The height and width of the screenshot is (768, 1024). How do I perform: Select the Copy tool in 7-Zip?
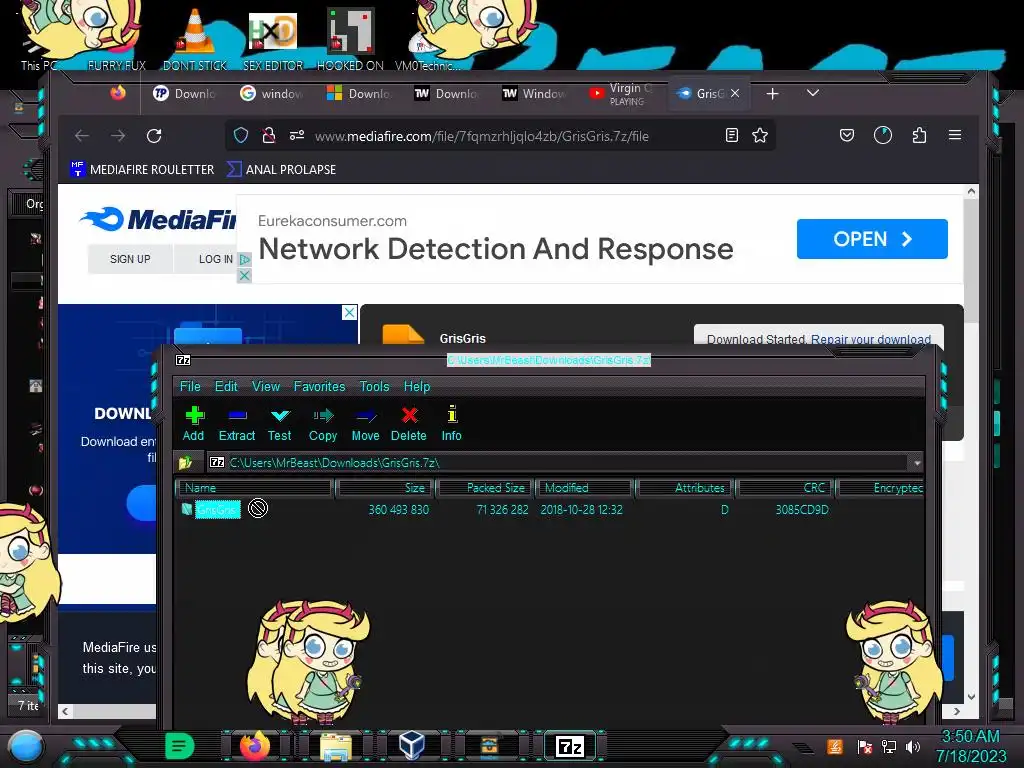coord(323,424)
